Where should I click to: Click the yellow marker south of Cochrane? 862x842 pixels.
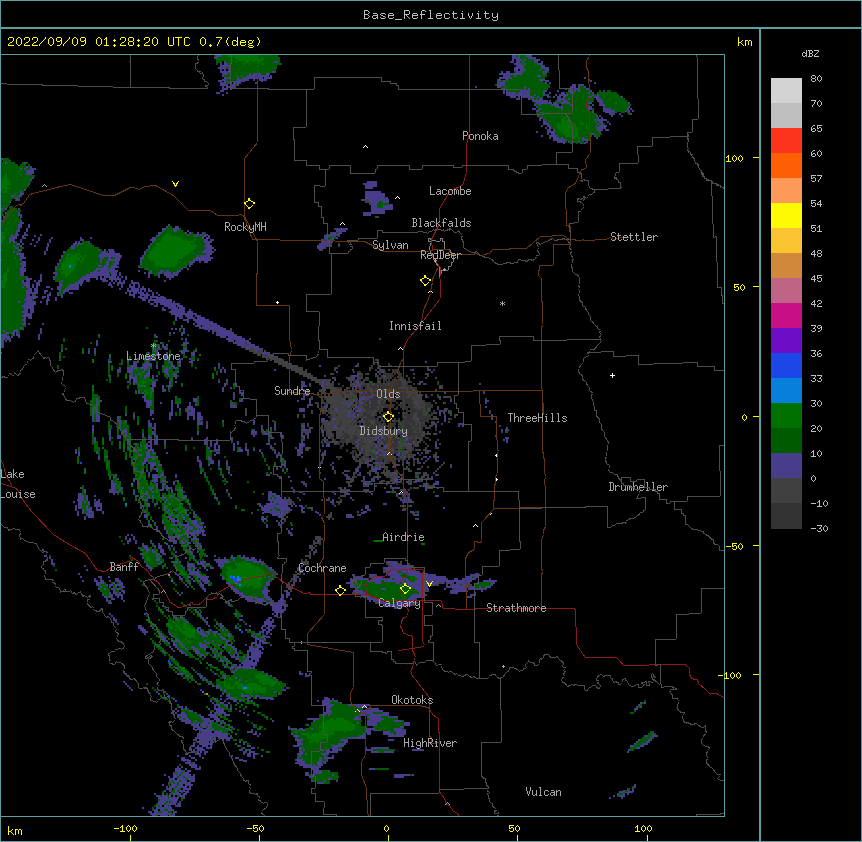[340, 590]
